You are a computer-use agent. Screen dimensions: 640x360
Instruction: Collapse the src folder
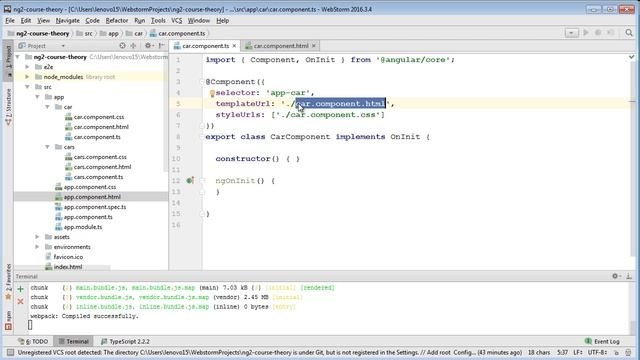tap(27, 87)
